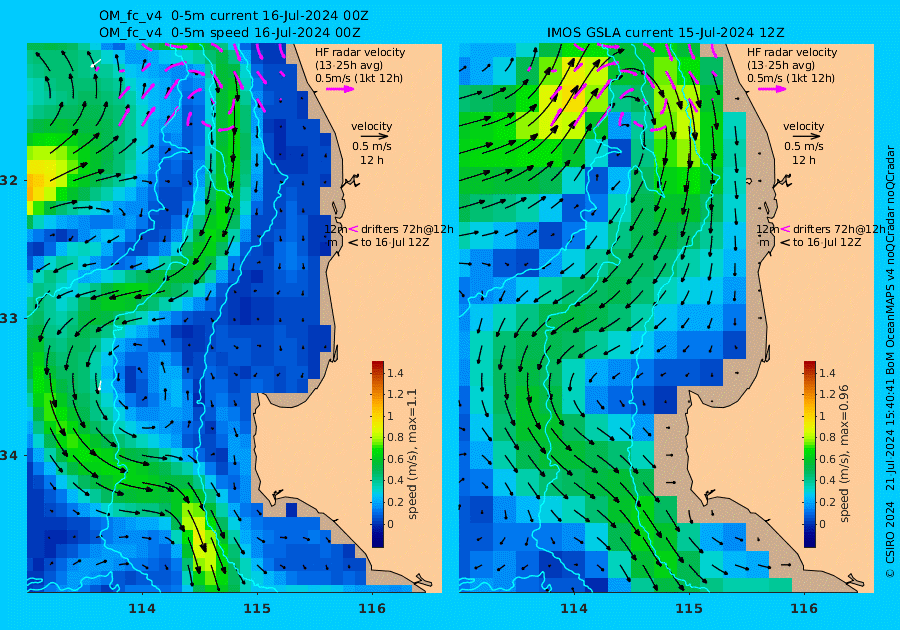This screenshot has width=900, height=630.
Task: Click the right map's speed color bar
Action: click(x=809, y=454)
